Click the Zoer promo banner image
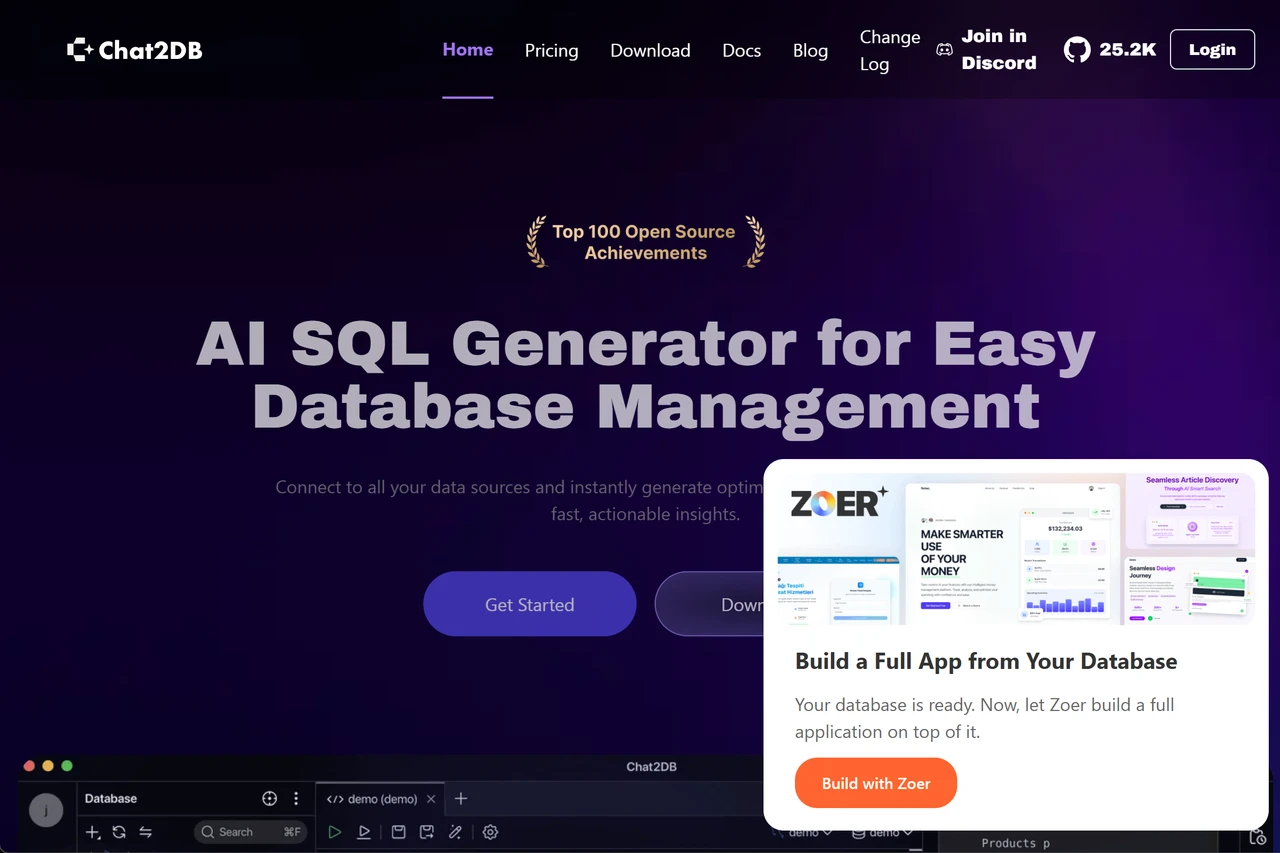1280x853 pixels. [1016, 549]
